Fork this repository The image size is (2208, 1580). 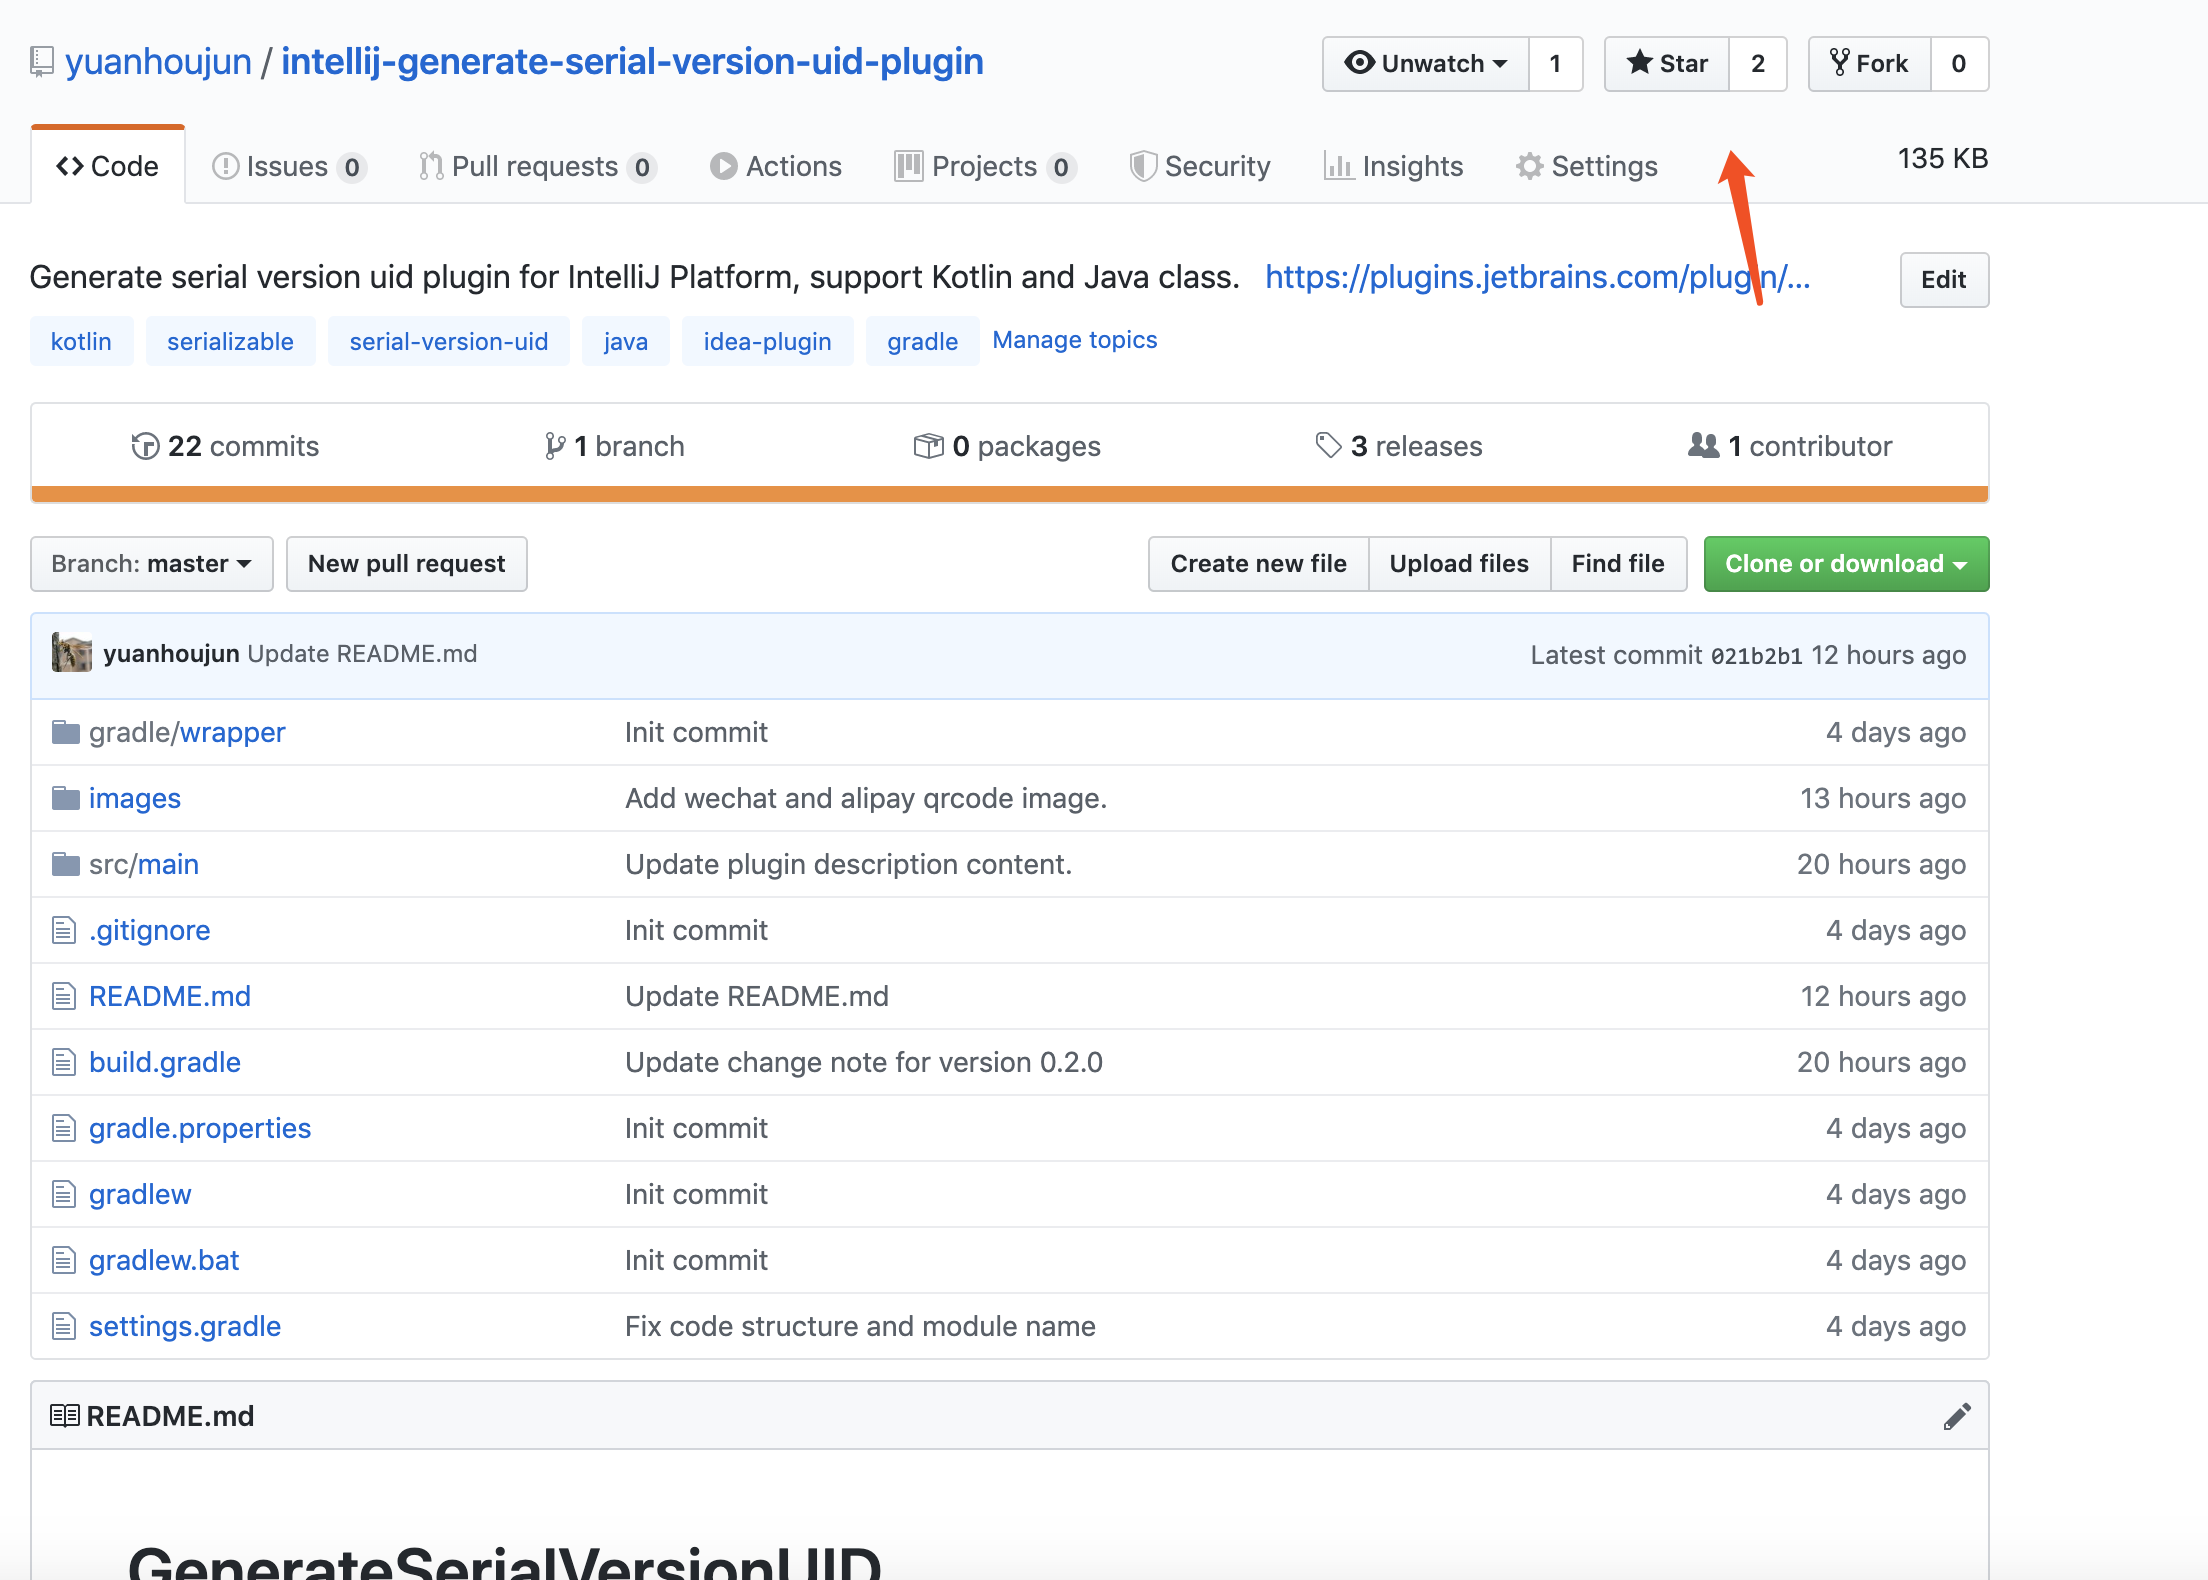tap(1869, 64)
